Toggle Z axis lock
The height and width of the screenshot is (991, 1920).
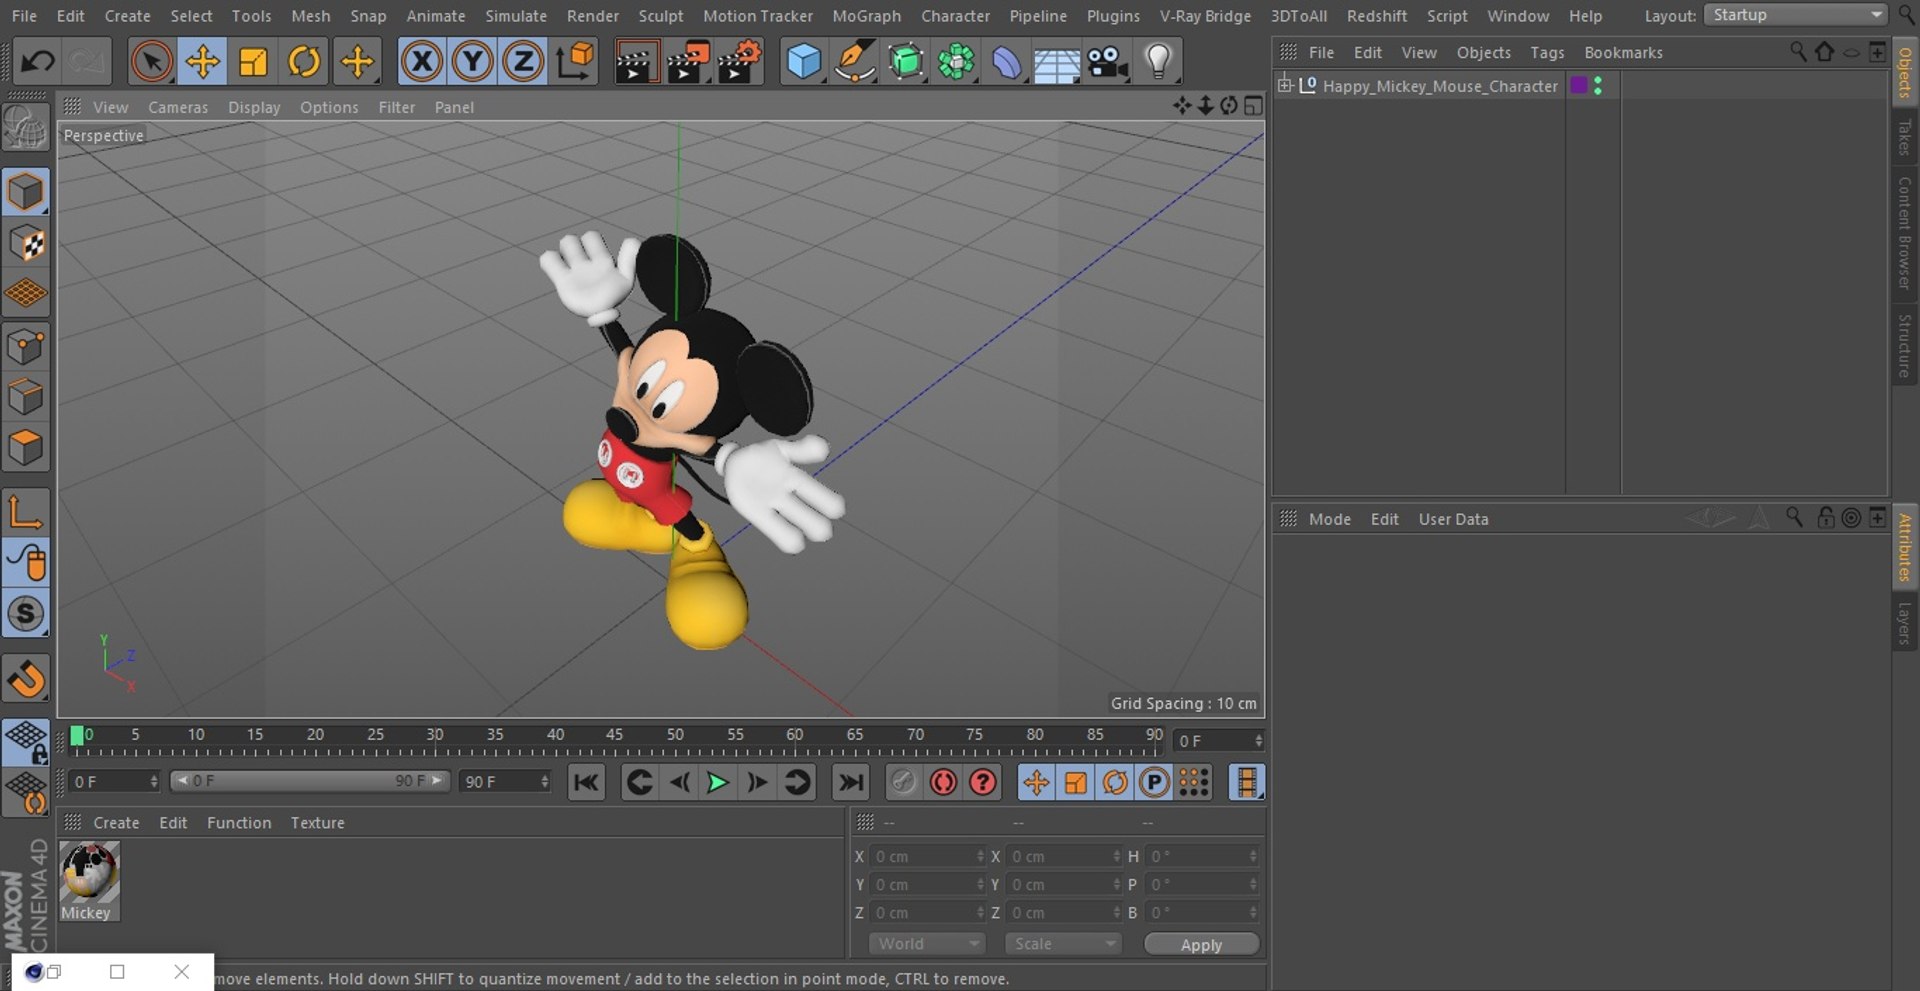click(523, 62)
